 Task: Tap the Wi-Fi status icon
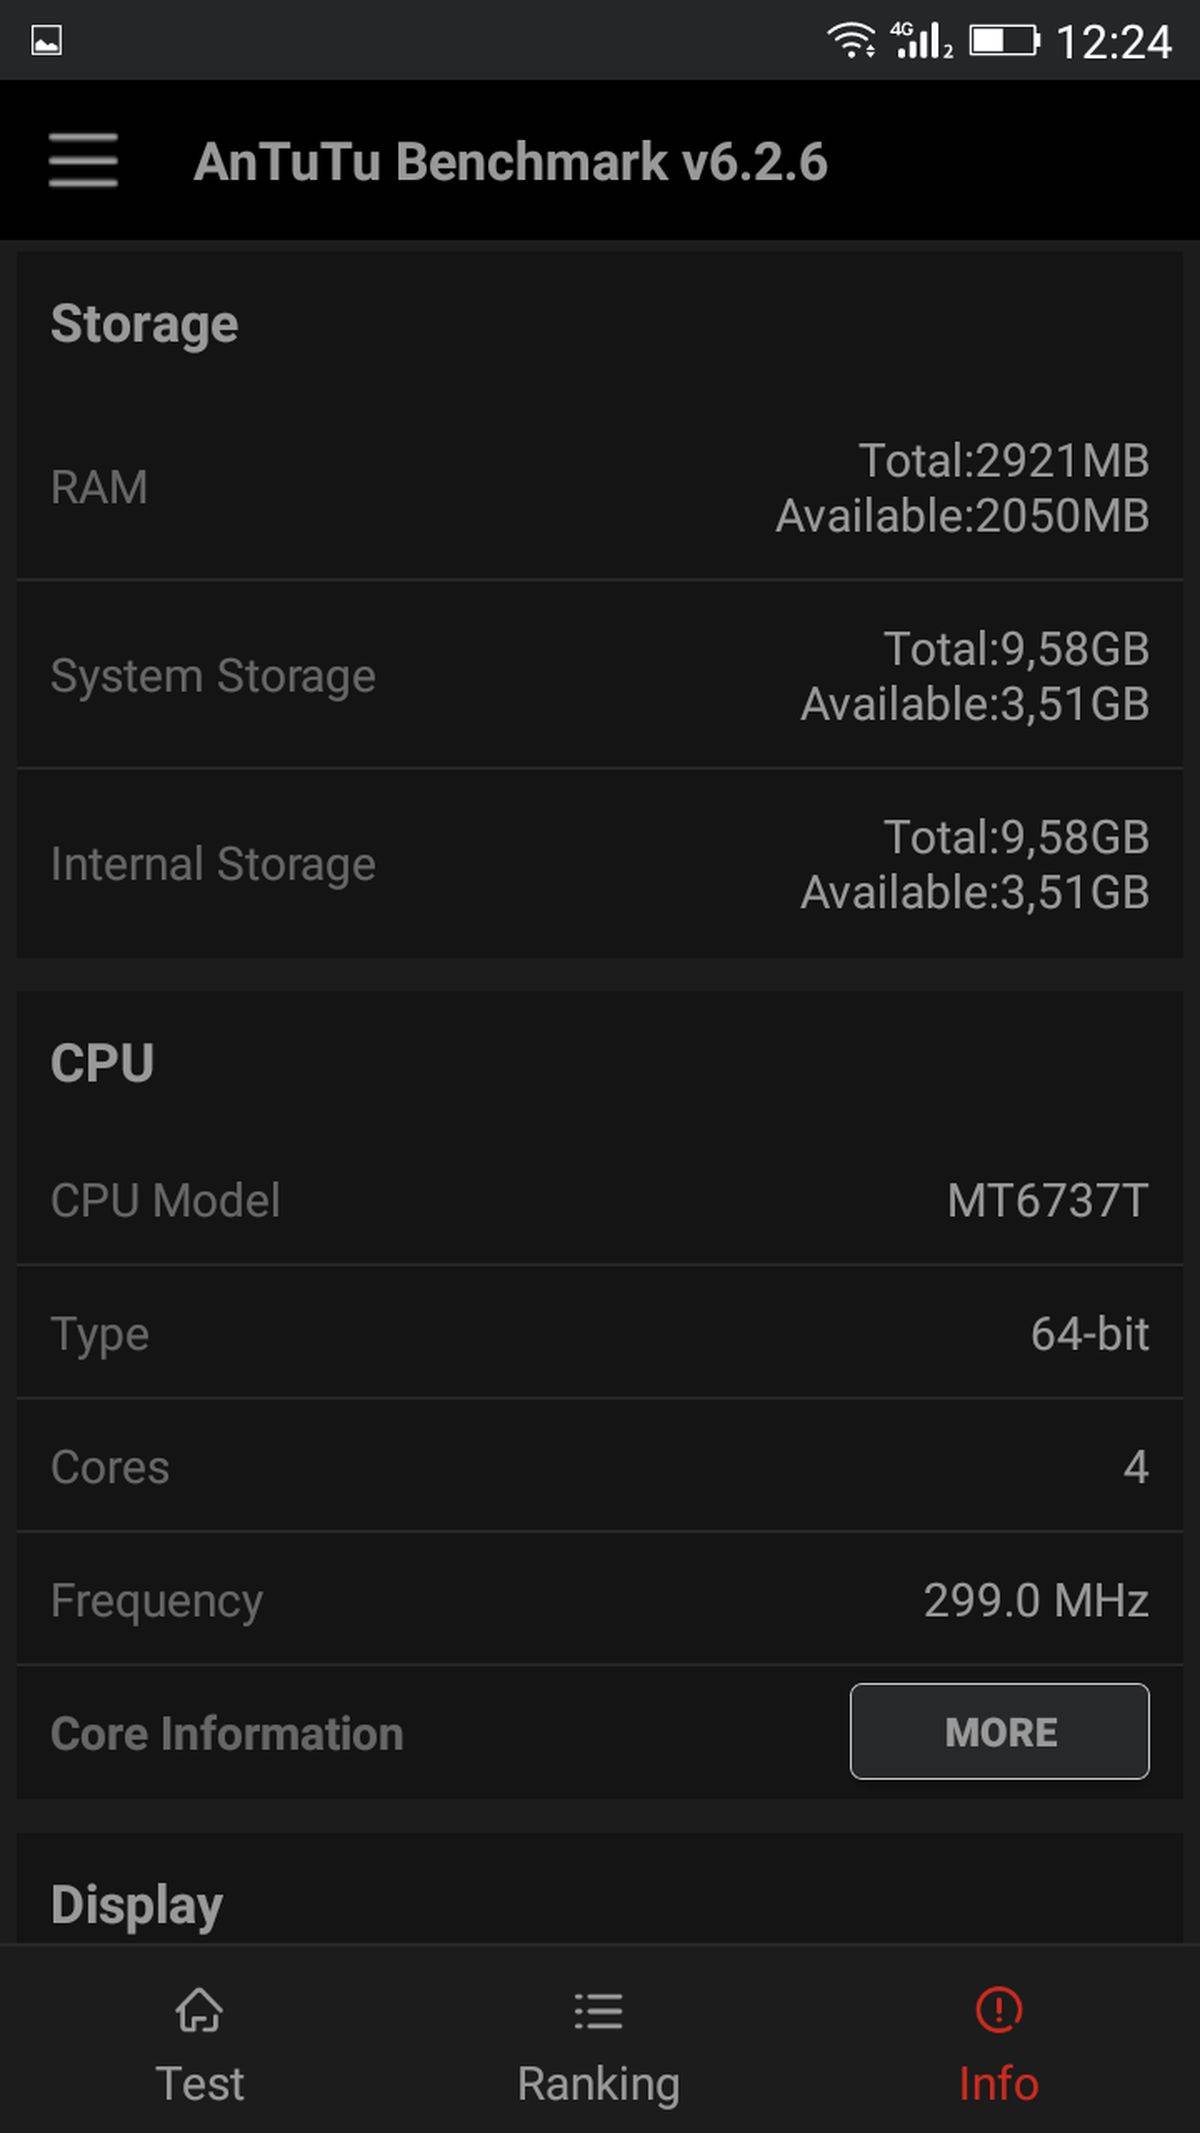click(850, 41)
